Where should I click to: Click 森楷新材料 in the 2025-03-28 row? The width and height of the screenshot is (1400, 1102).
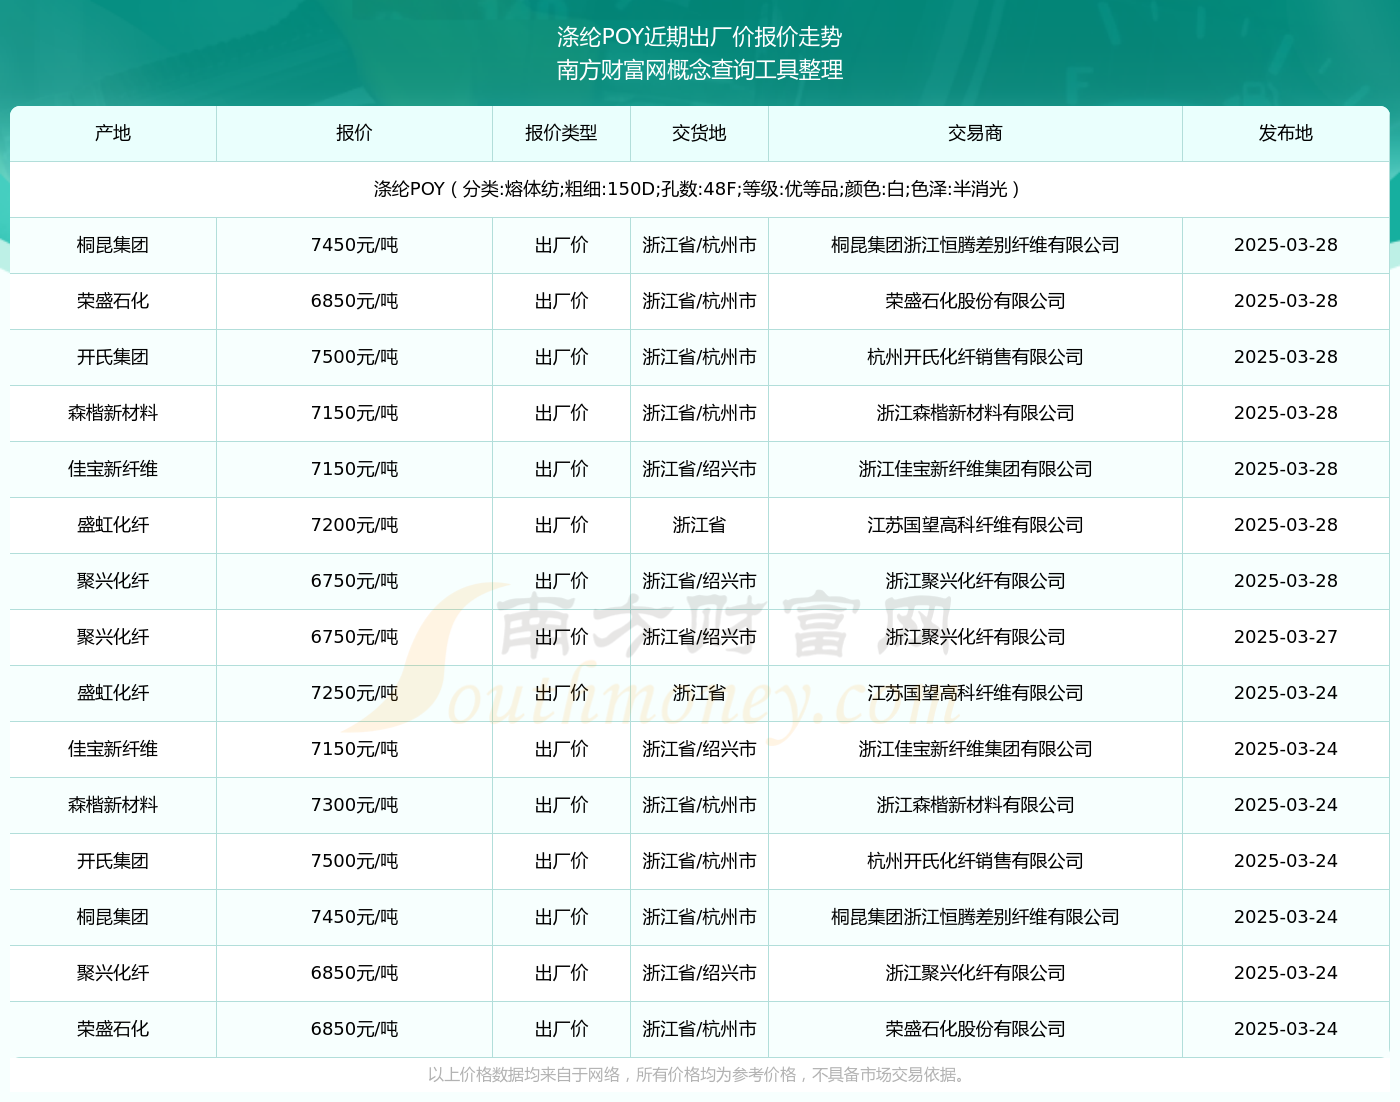coord(113,413)
